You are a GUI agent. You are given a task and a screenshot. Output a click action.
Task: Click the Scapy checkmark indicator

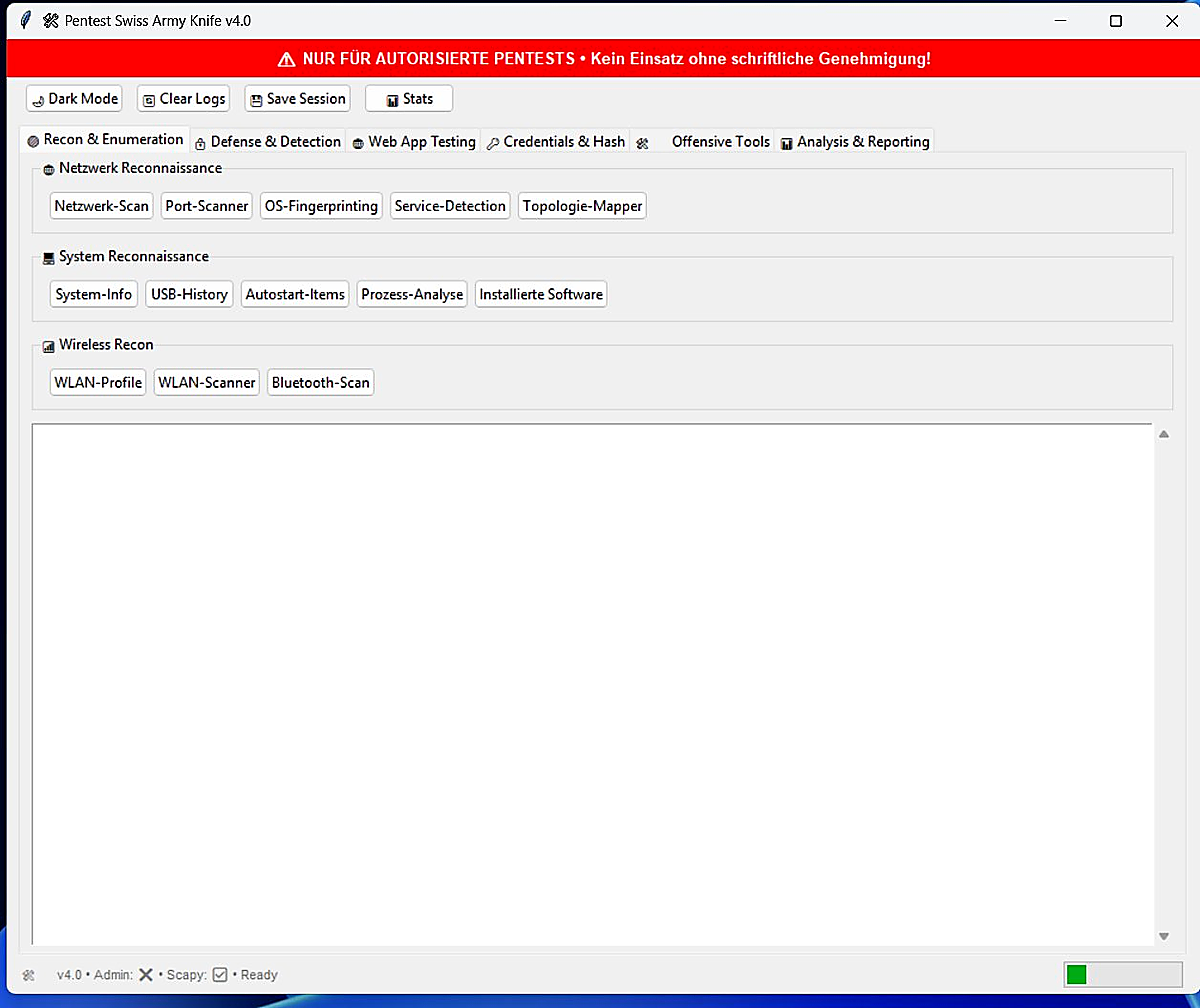[220, 975]
